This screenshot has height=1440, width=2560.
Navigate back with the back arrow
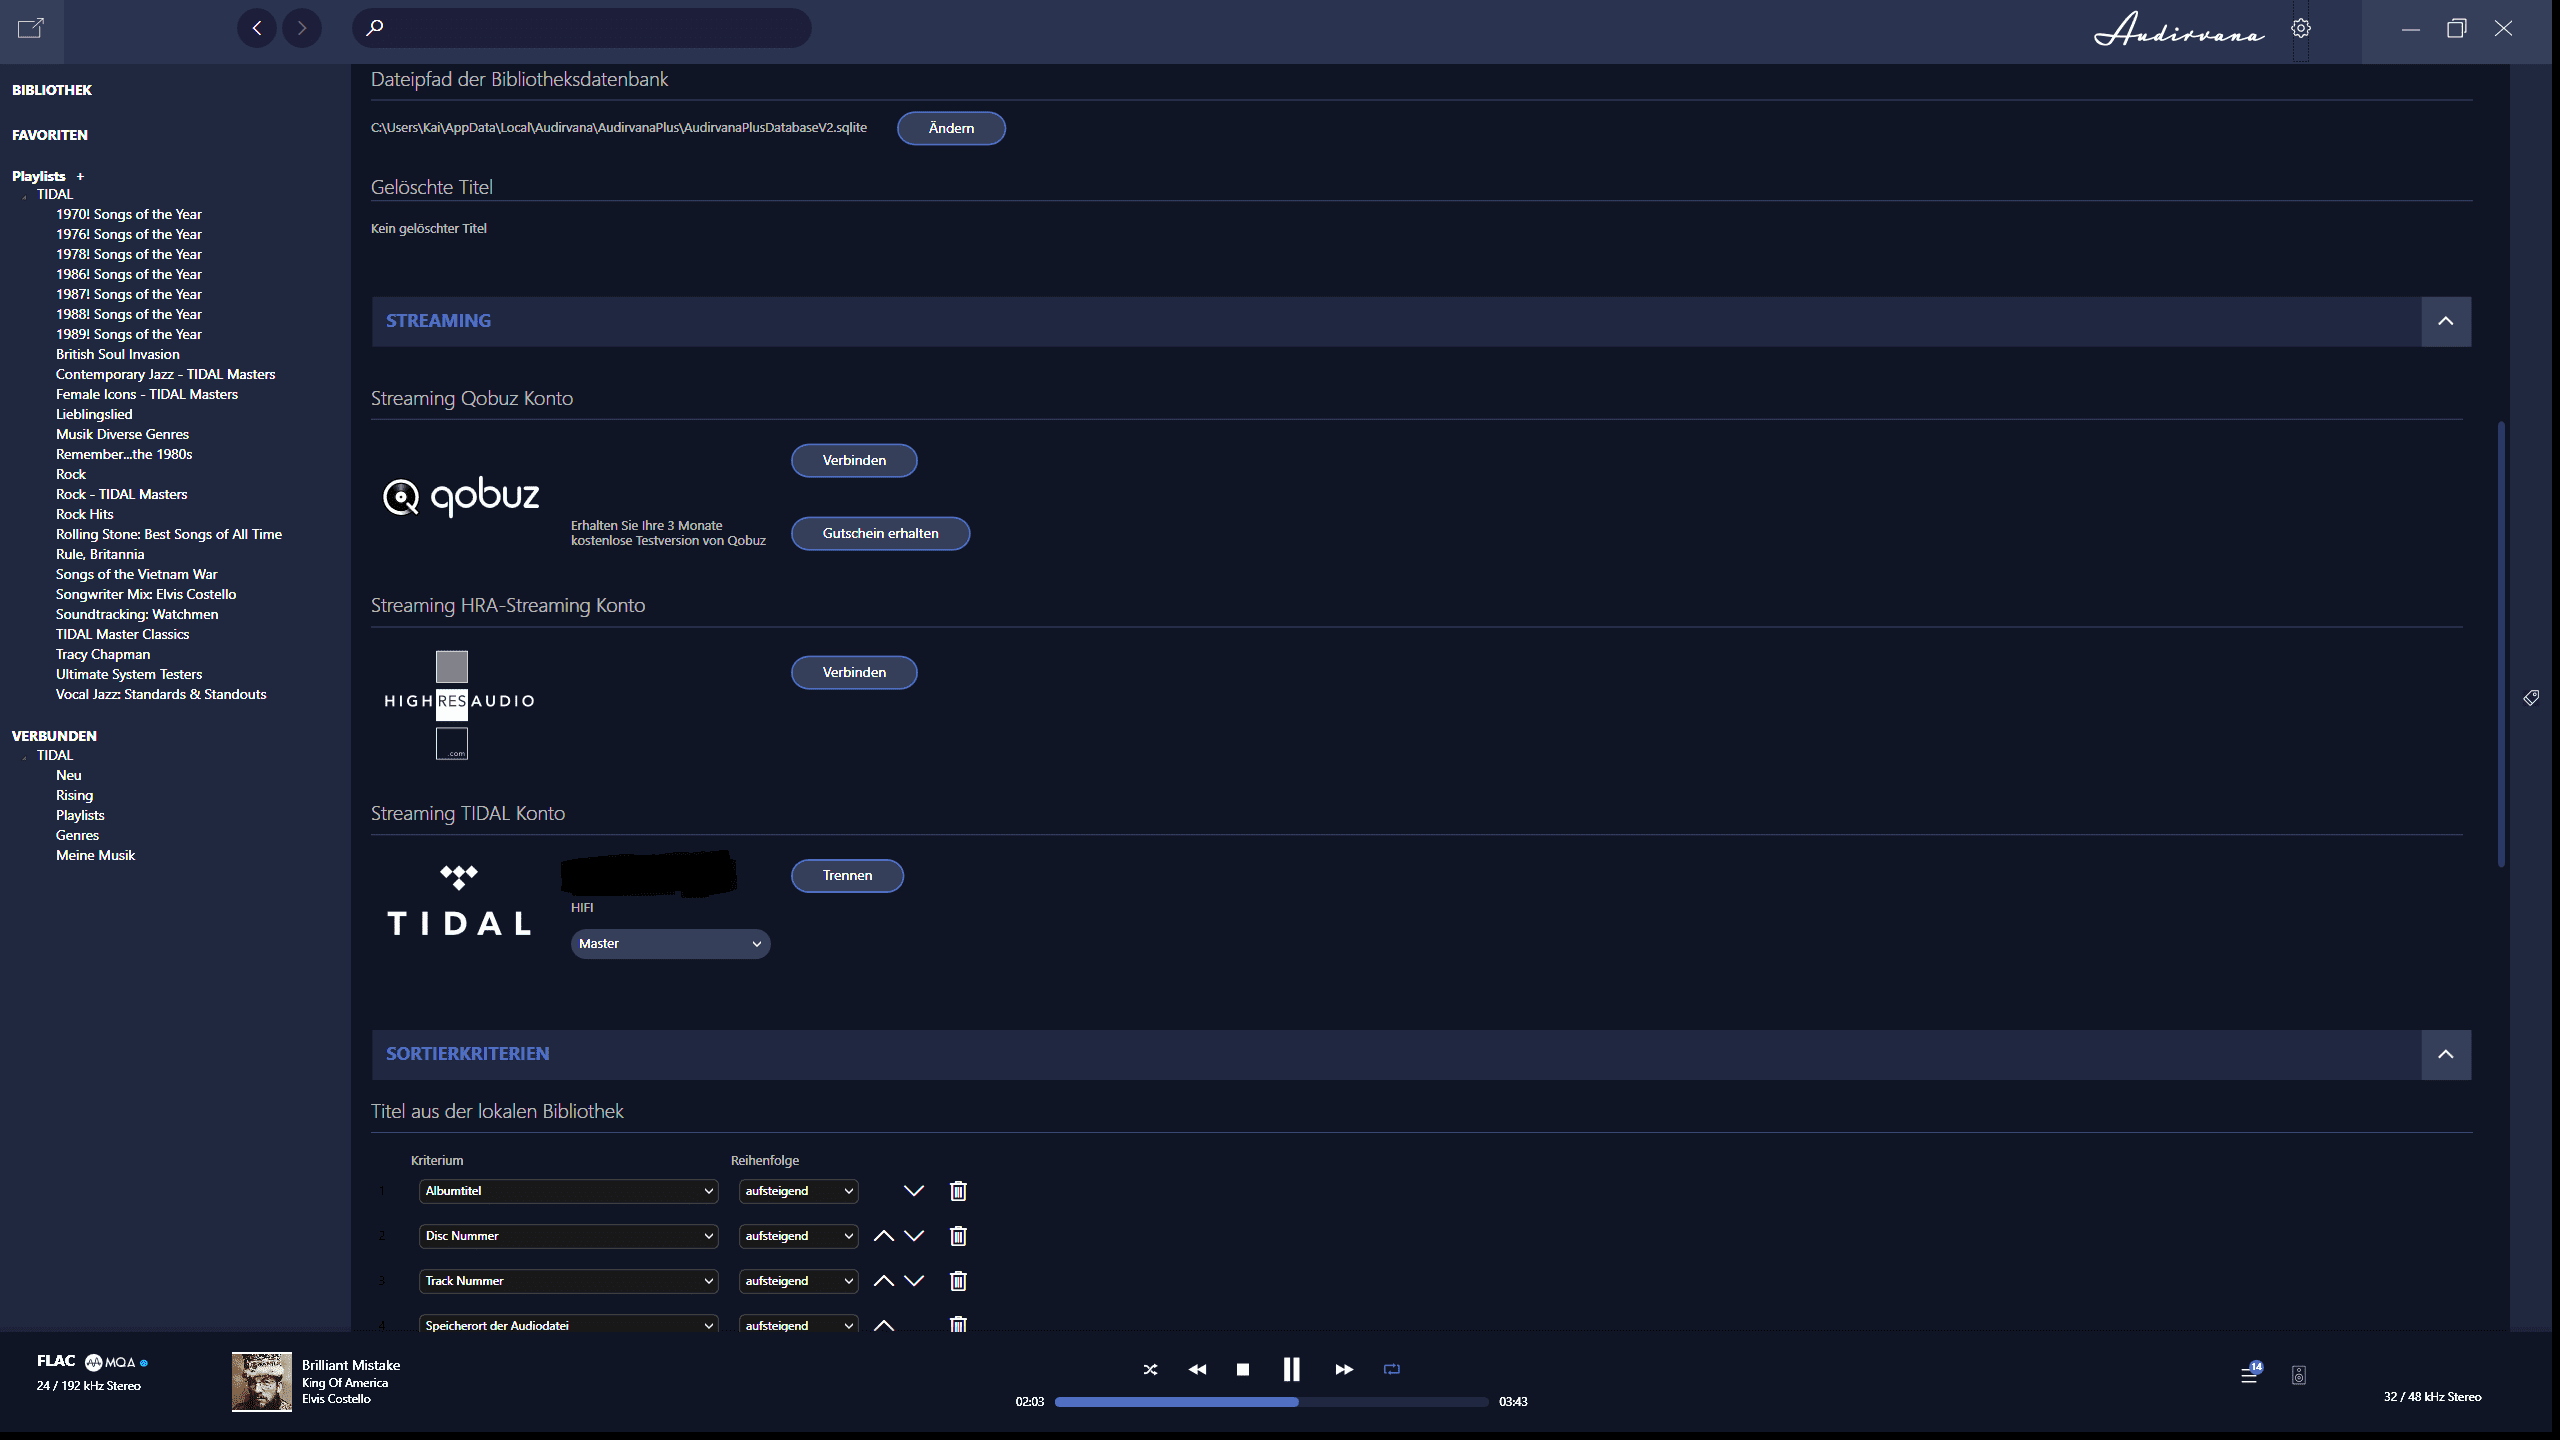(x=257, y=28)
